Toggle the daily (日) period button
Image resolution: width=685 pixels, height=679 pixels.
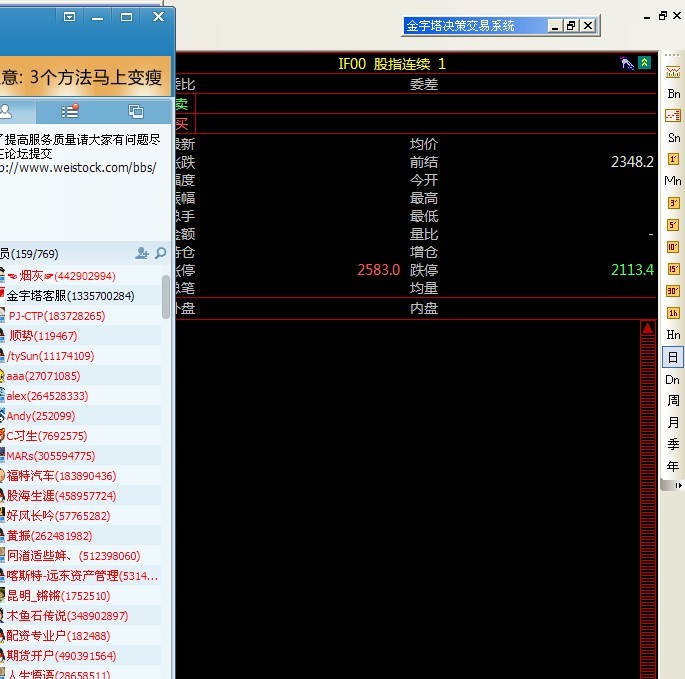(673, 357)
